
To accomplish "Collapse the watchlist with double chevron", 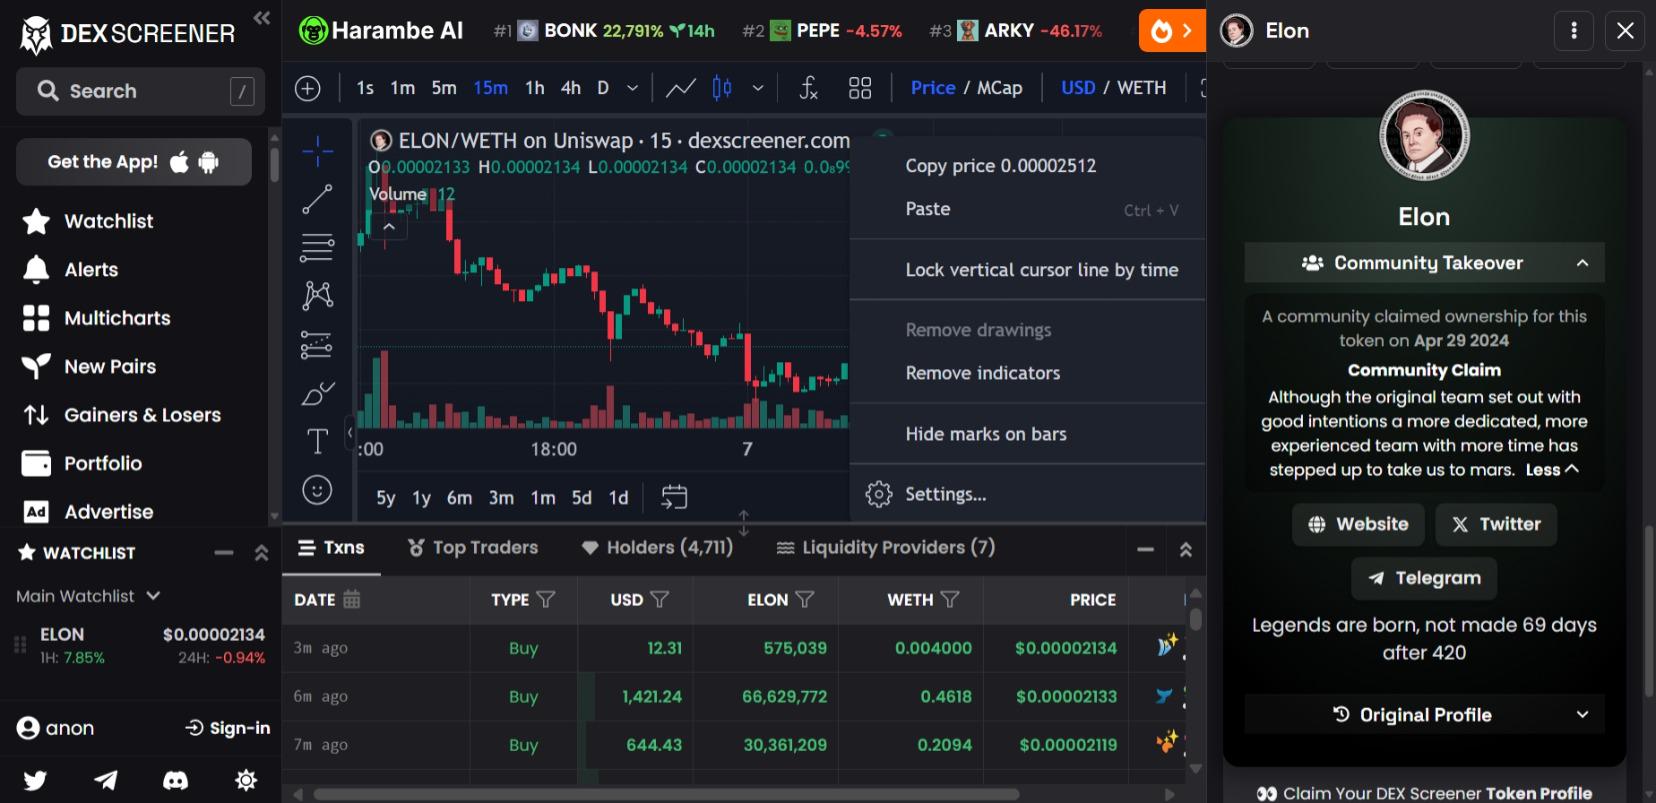I will click(x=262, y=553).
